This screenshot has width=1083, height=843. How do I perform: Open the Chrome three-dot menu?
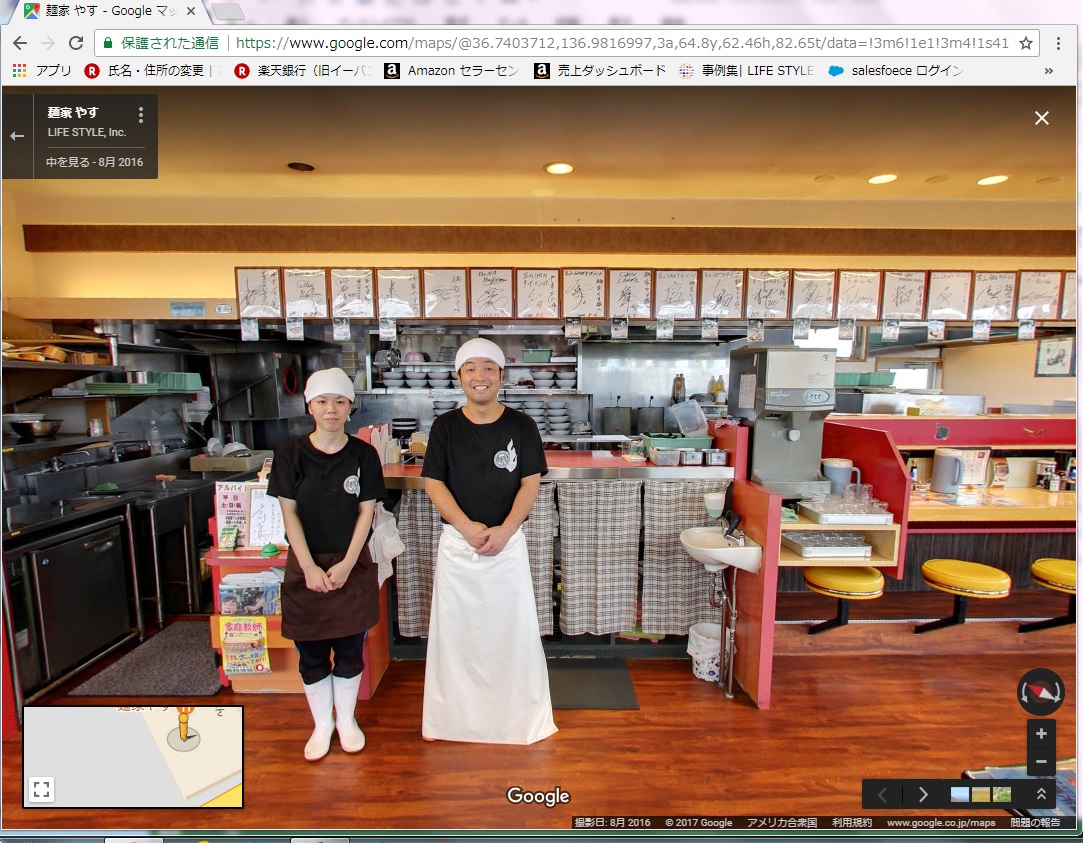click(x=1058, y=43)
